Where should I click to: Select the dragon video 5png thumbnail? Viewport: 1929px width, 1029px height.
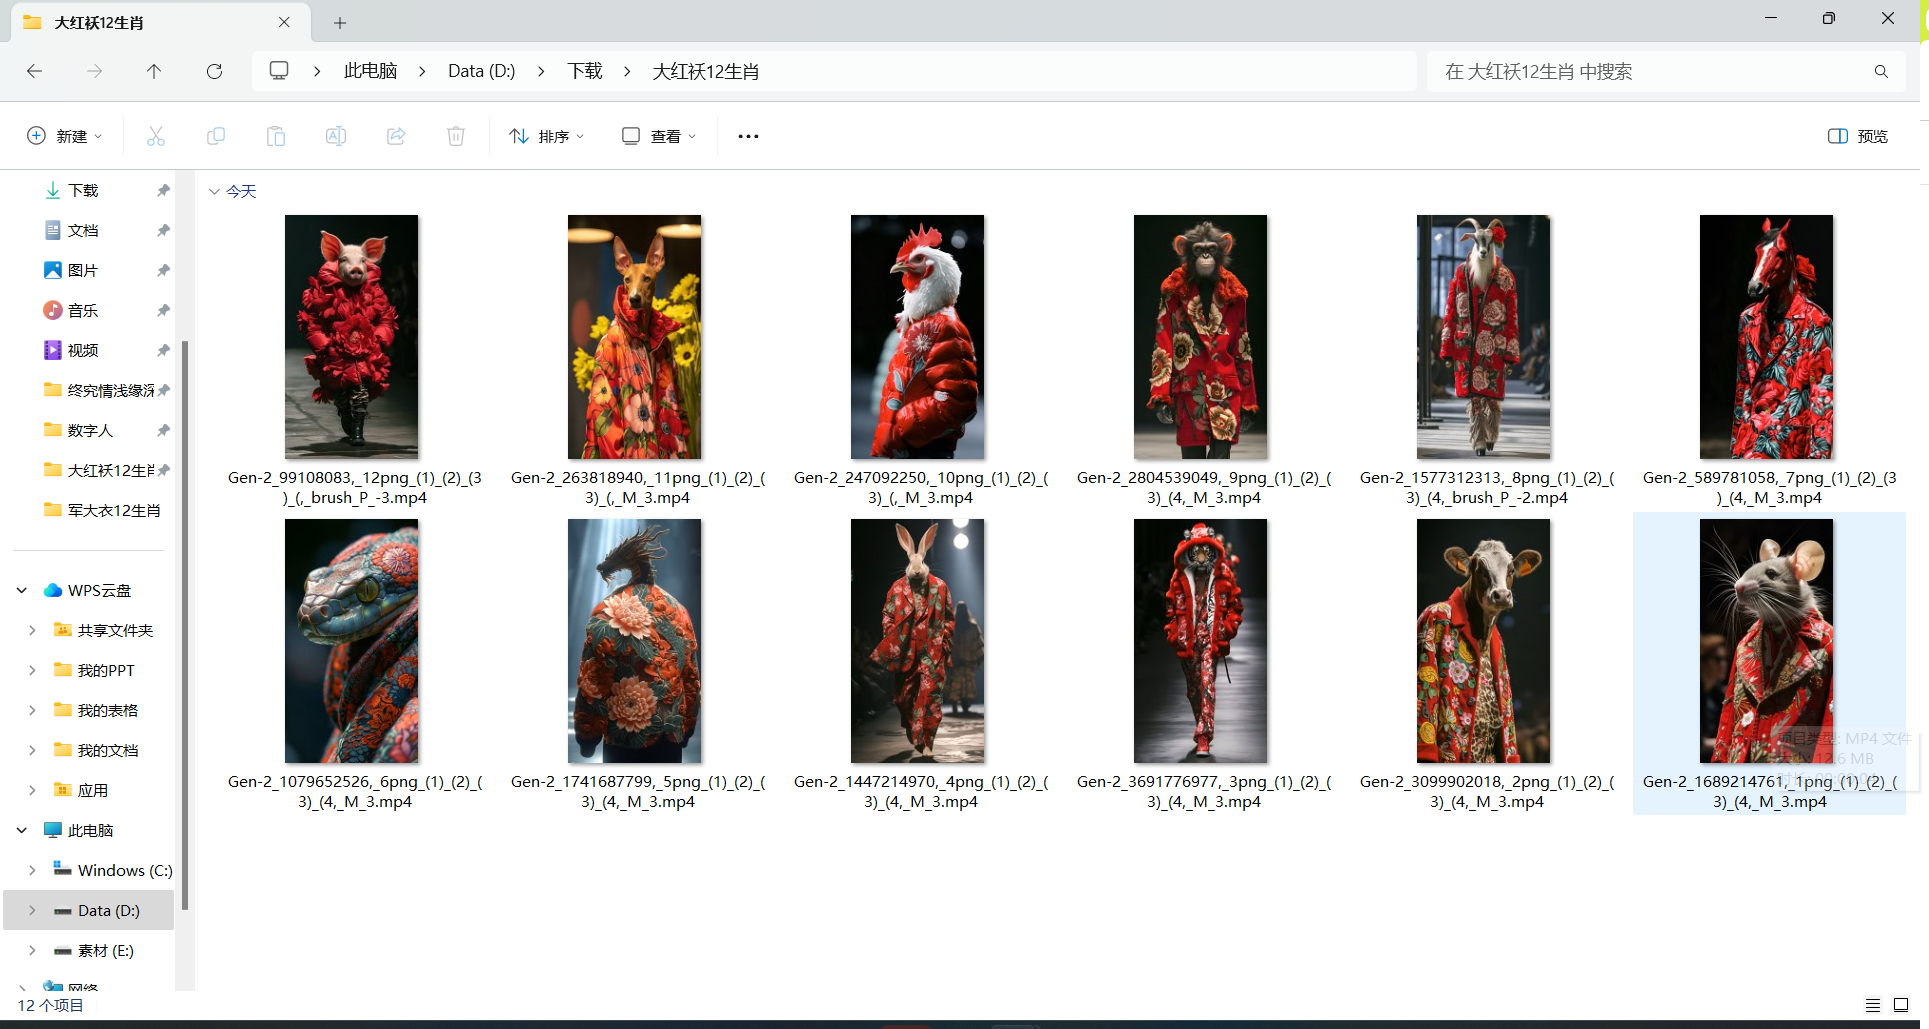coord(634,641)
